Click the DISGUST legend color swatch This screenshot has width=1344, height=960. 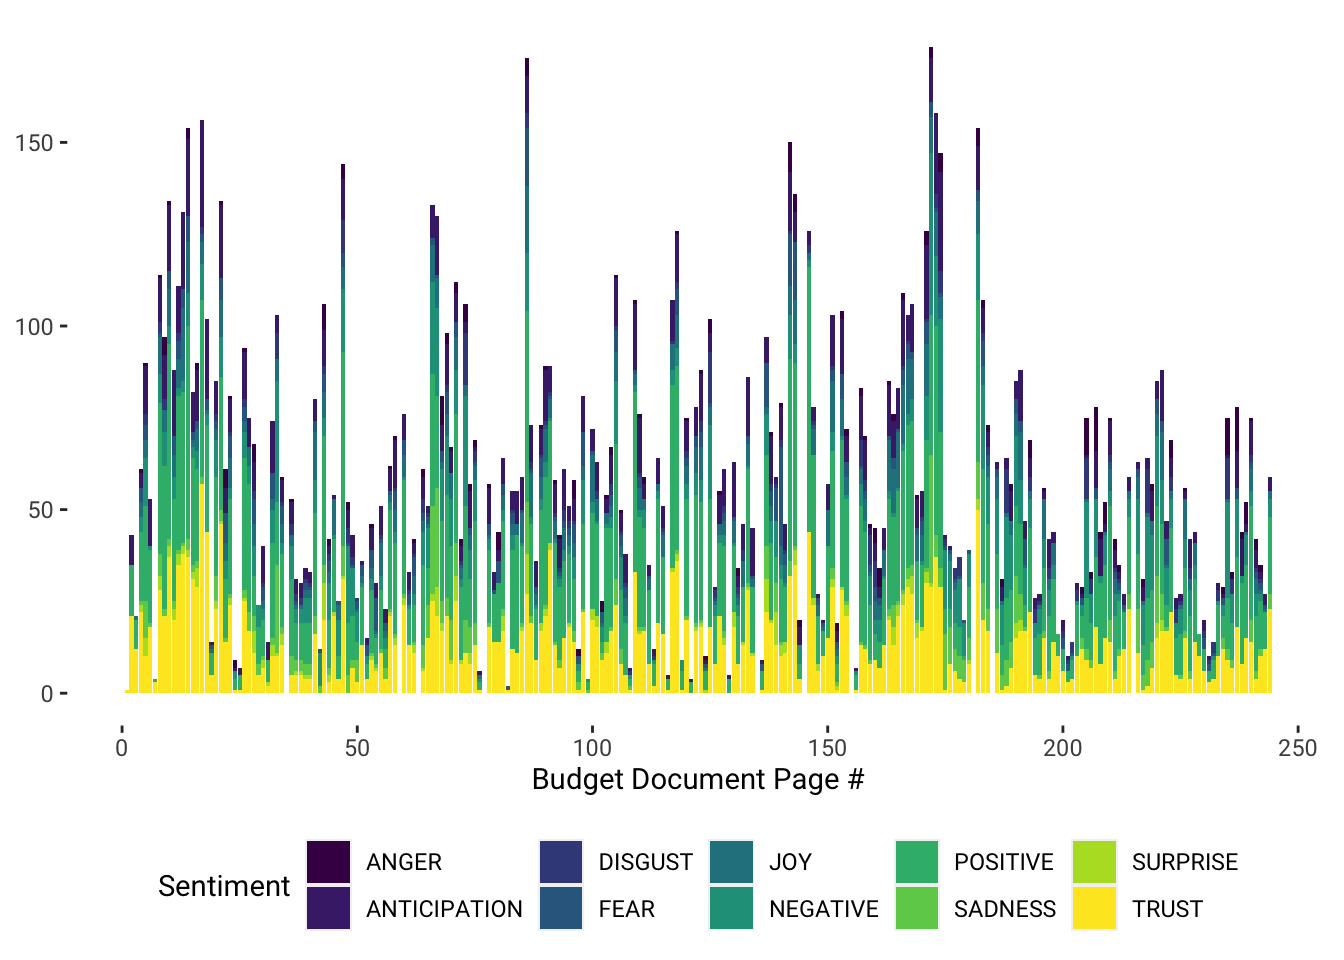561,862
